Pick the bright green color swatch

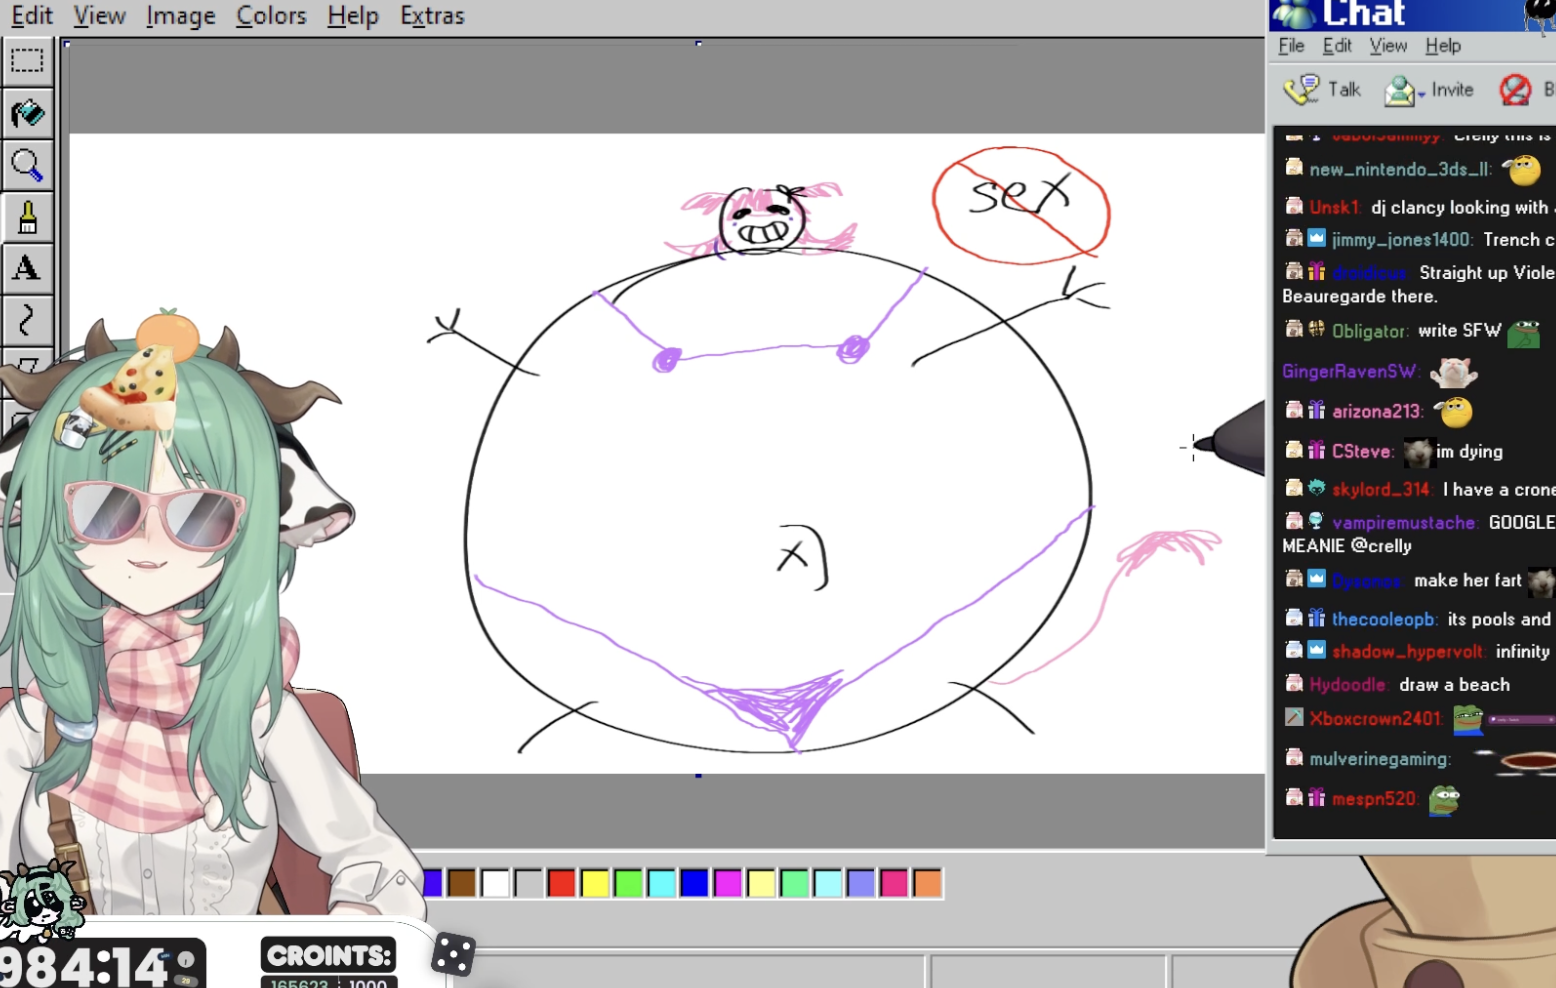(x=628, y=883)
